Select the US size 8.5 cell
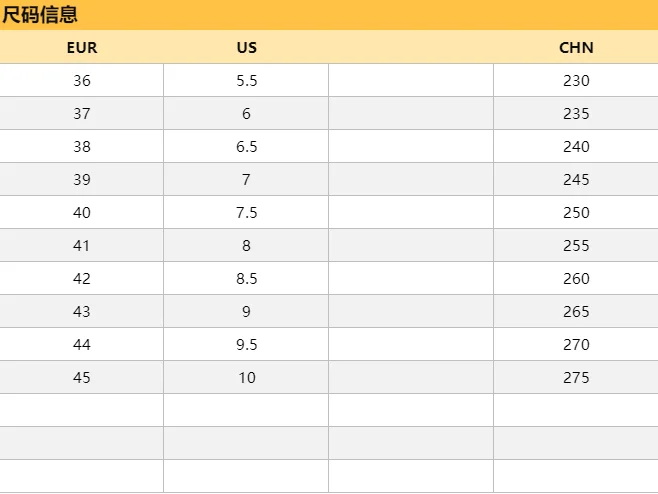Viewport: 658px width, 494px height. 246,279
